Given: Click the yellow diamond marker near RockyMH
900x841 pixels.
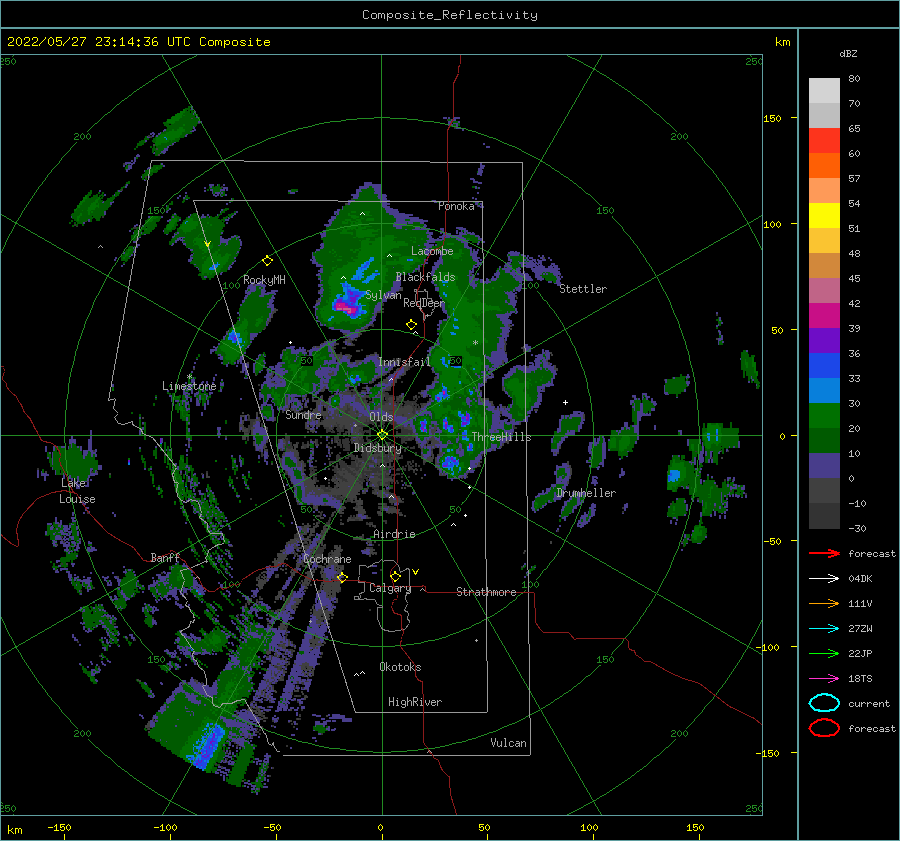Looking at the screenshot, I should pos(267,261).
